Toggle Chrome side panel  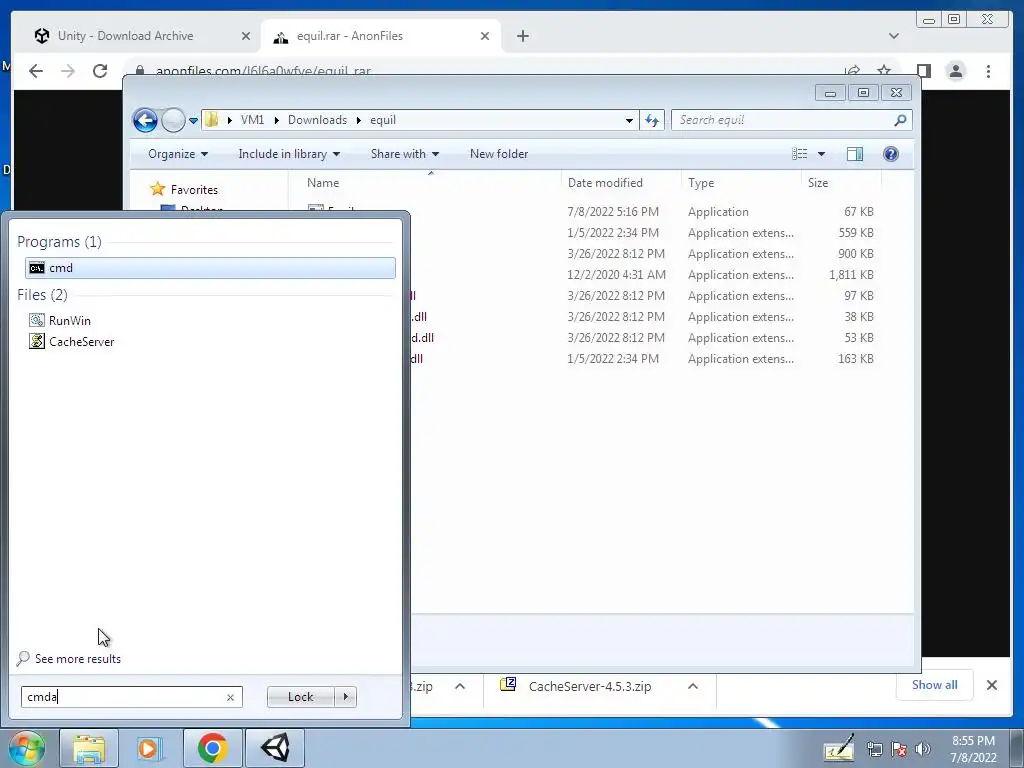[x=923, y=71]
